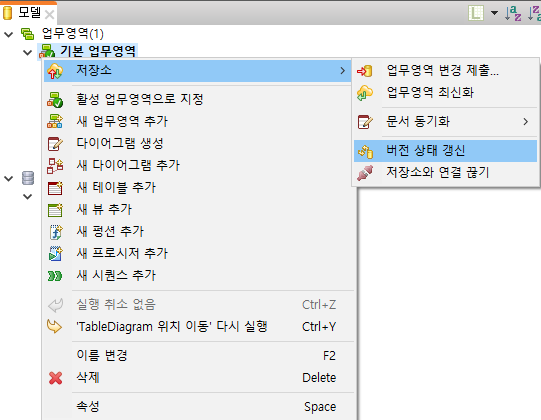541x420 pixels.
Task: Collapse the 업무영역(1) tree node
Action: [x=8, y=34]
